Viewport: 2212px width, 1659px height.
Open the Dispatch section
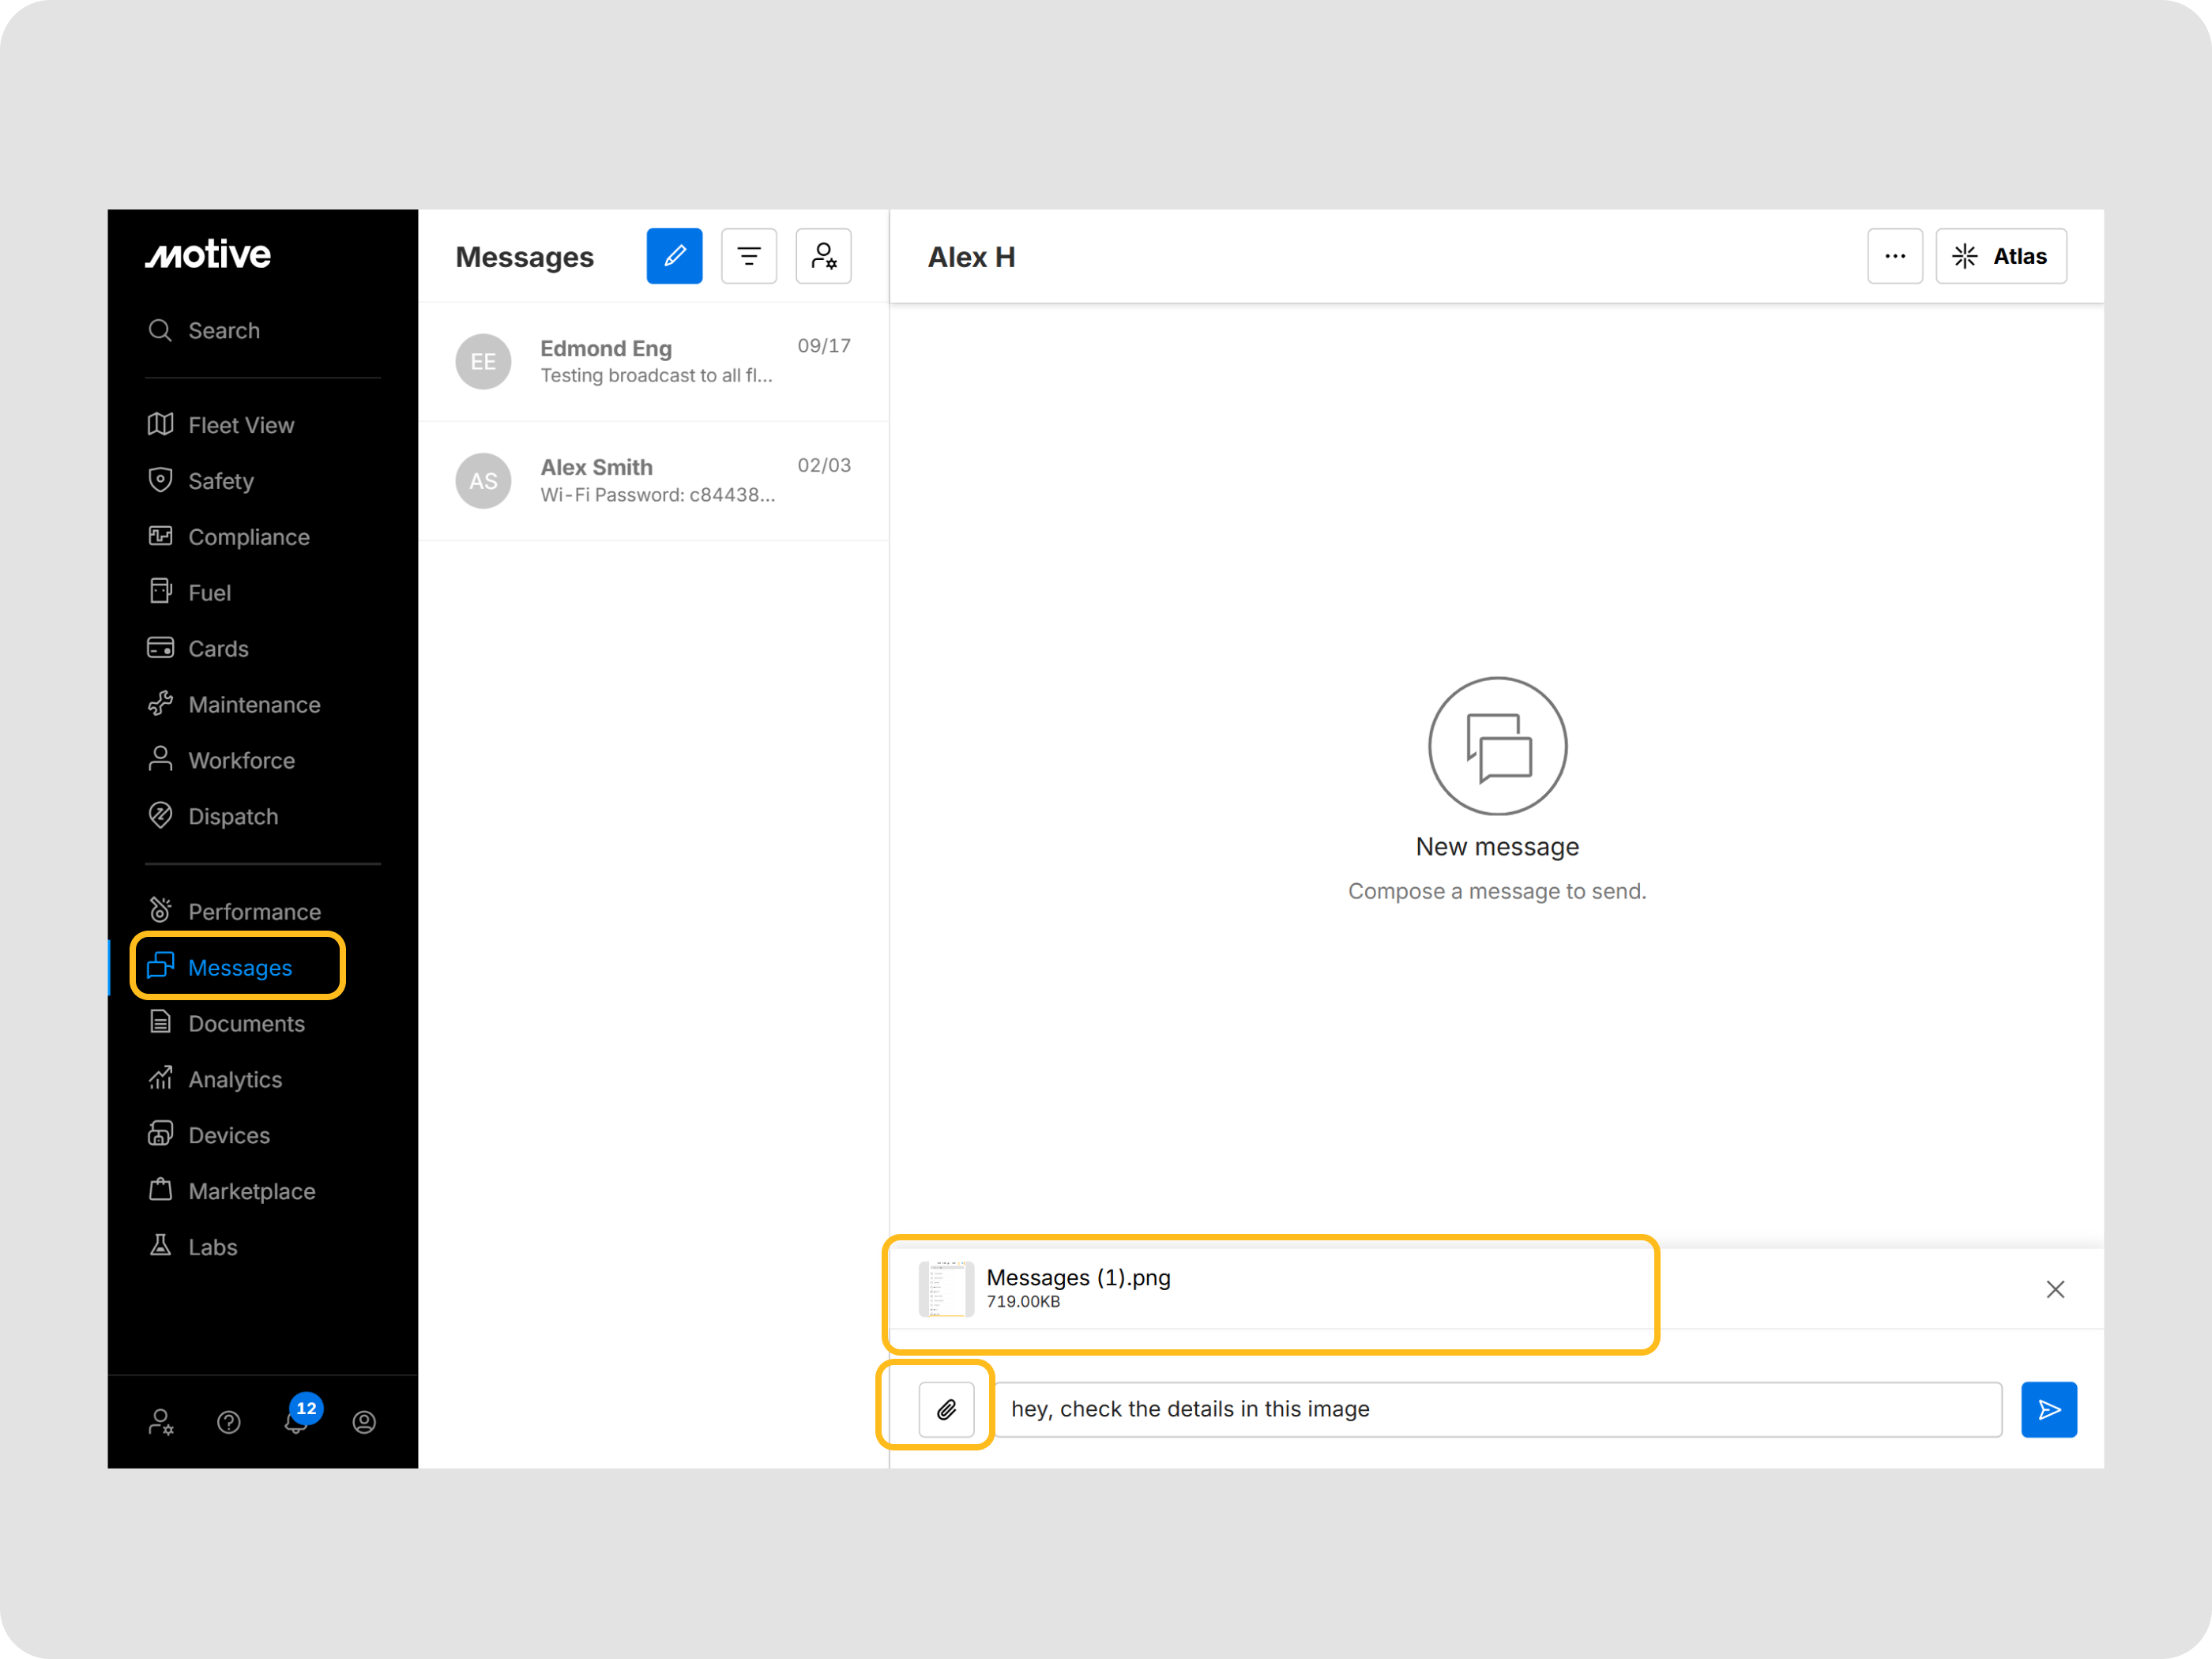(x=213, y=817)
